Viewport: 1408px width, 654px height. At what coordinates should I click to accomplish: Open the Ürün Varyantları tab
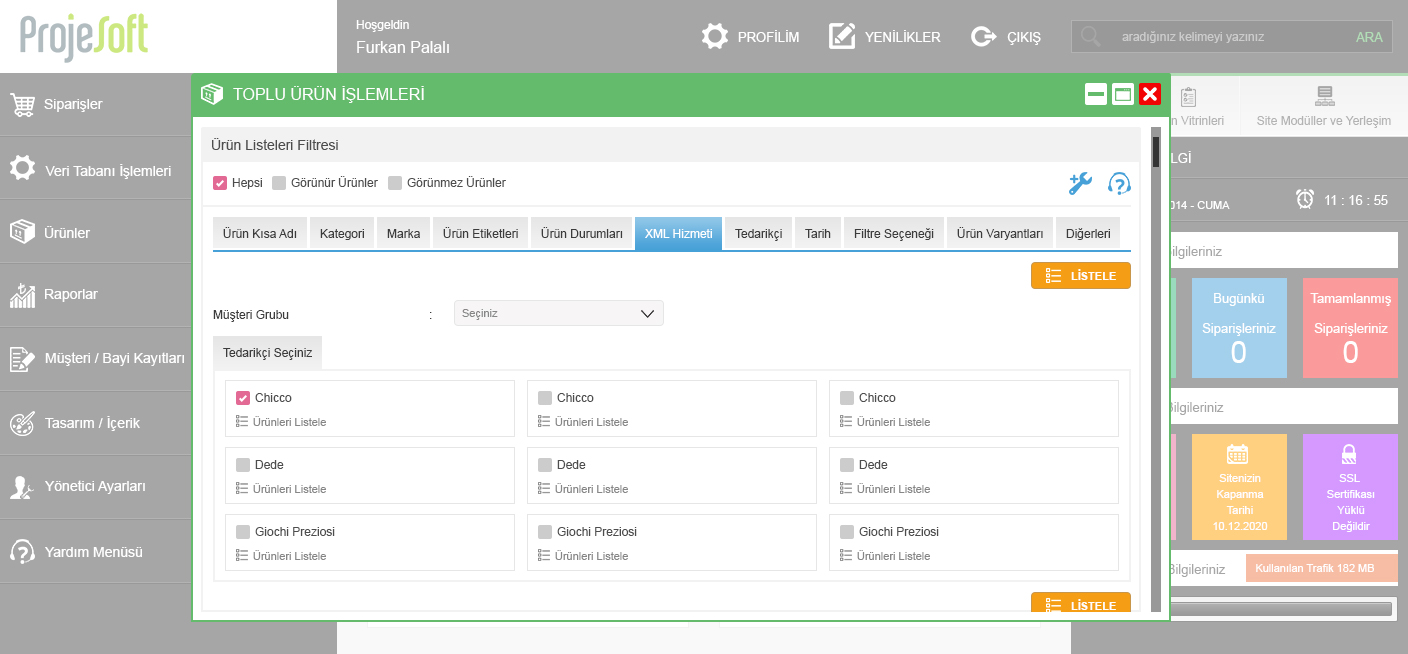[x=999, y=234]
